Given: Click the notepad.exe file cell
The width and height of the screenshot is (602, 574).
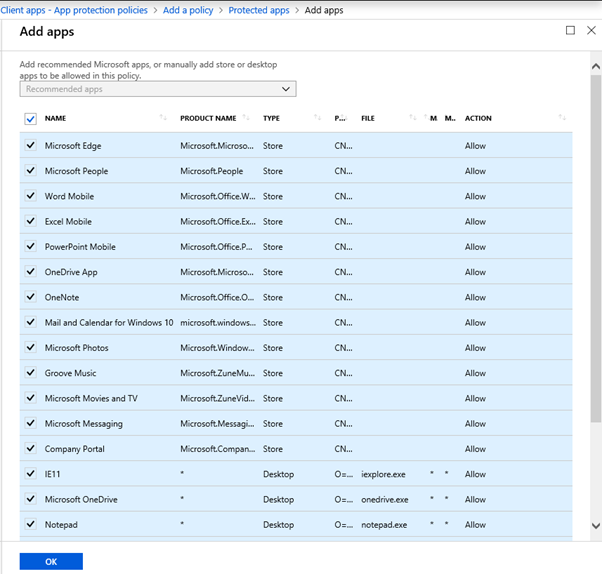Looking at the screenshot, I should tap(384, 525).
